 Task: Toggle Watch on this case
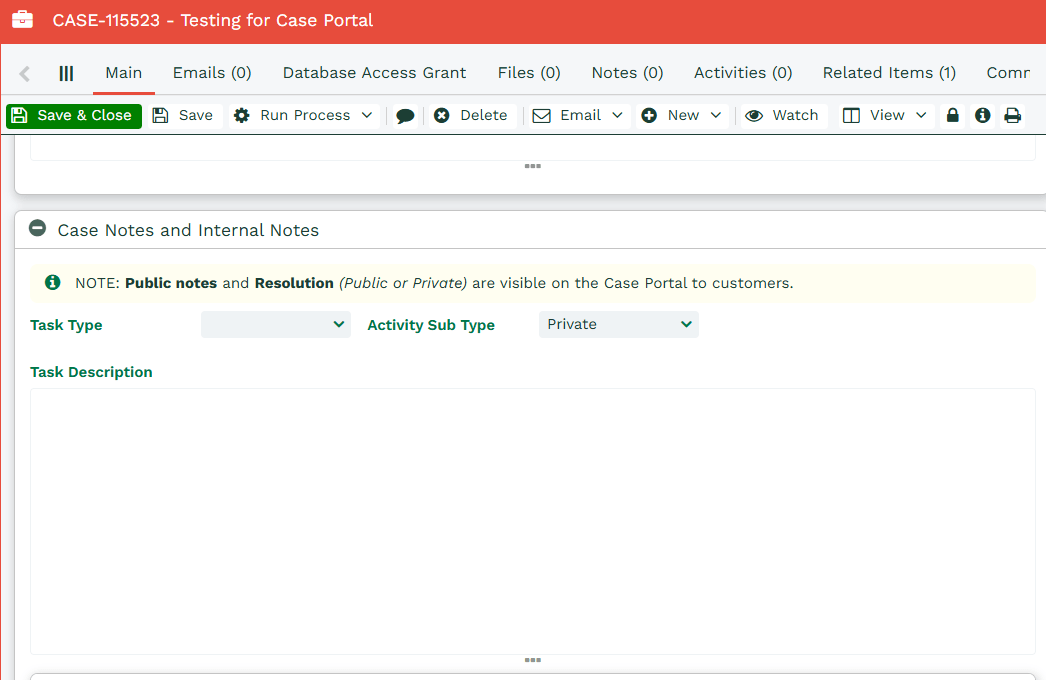pos(782,115)
